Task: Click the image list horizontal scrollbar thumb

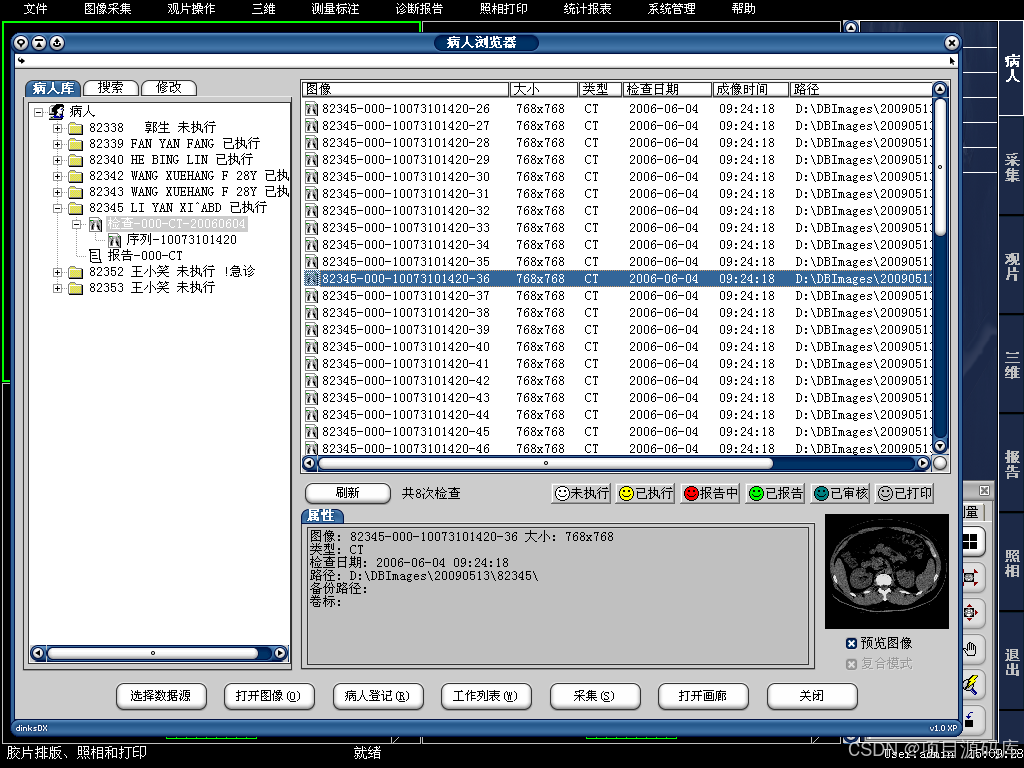Action: click(545, 463)
